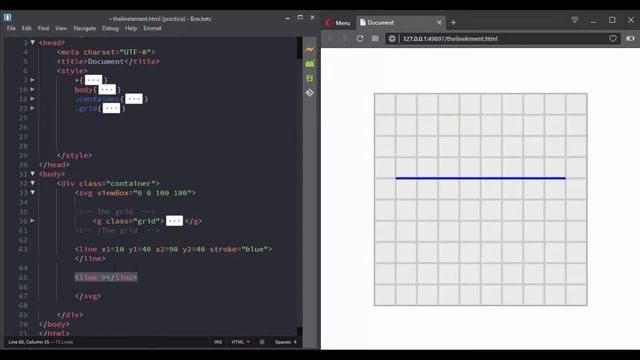Click the meta charset="UTF-8" line

tap(106, 52)
